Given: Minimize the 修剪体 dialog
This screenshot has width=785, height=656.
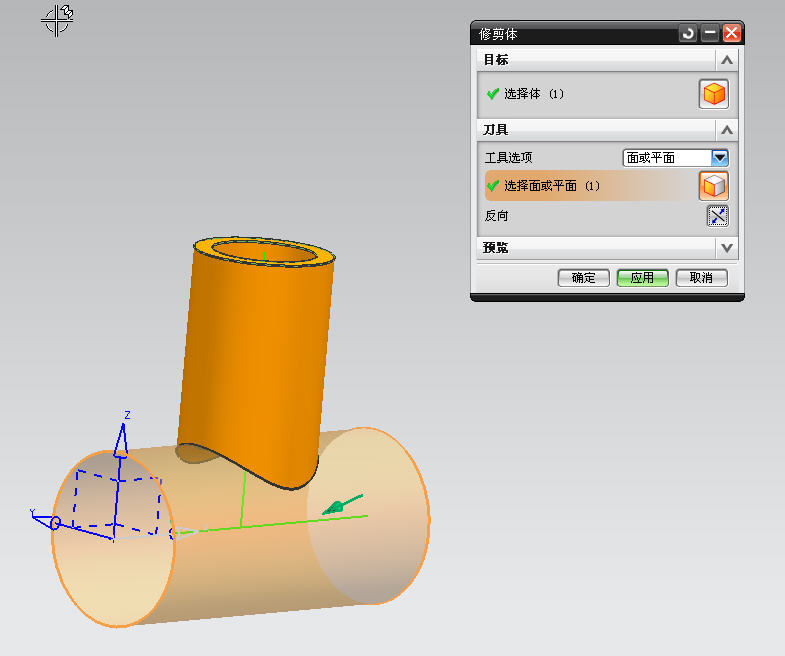Looking at the screenshot, I should pyautogui.click(x=709, y=34).
